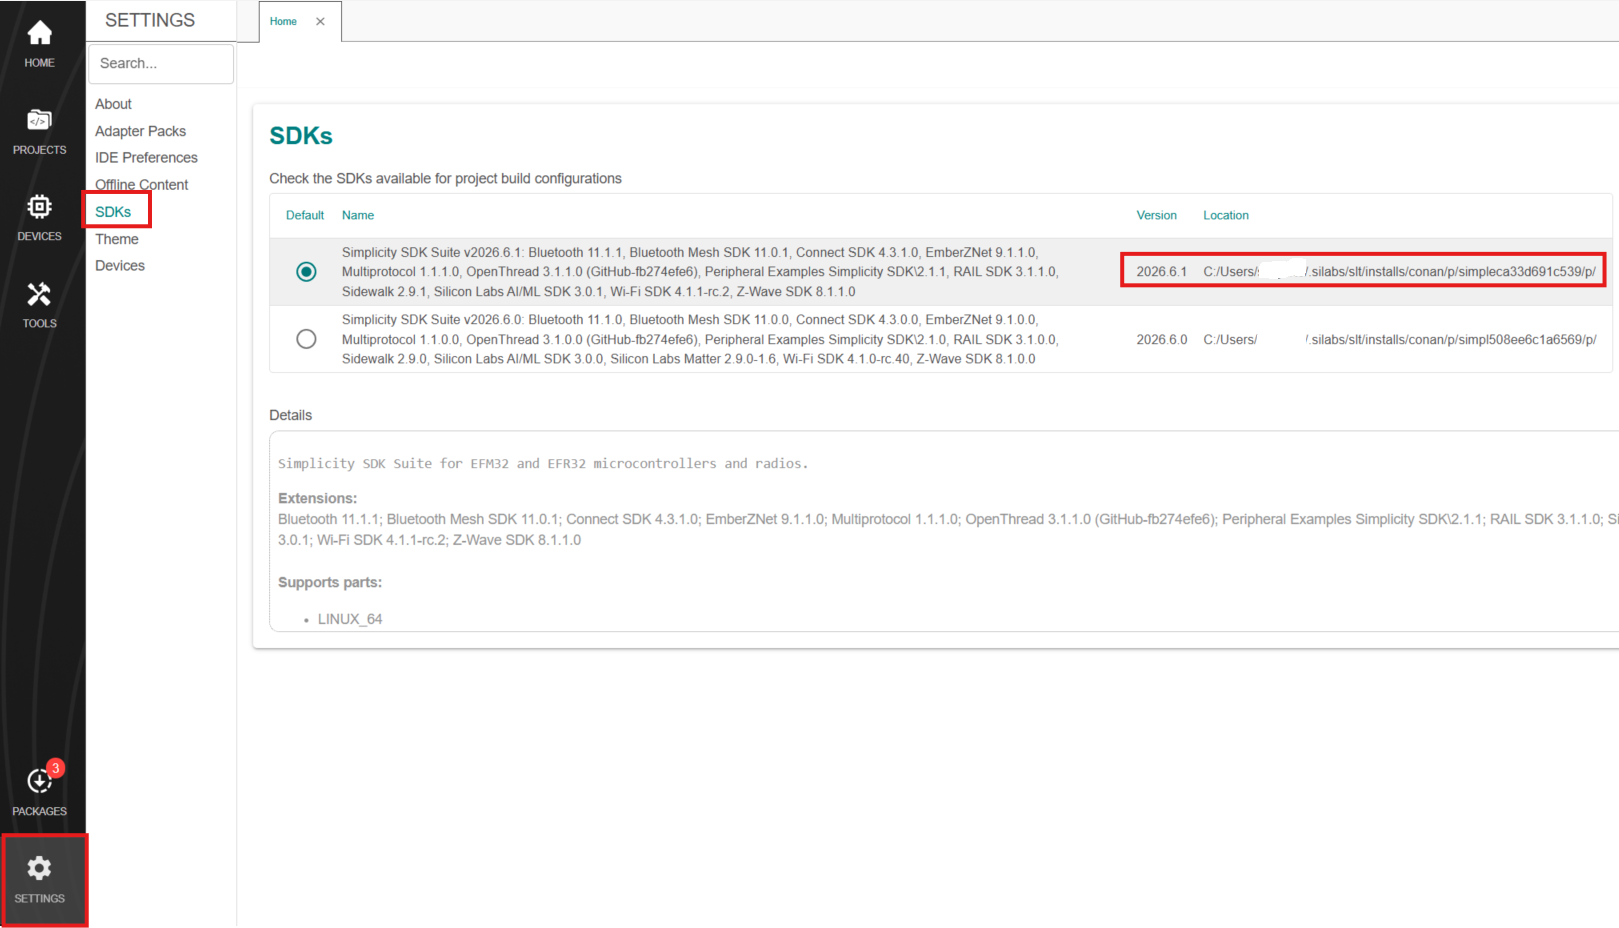Image resolution: width=1619 pixels, height=928 pixels.
Task: Click the SDKs page heading
Action: (301, 136)
